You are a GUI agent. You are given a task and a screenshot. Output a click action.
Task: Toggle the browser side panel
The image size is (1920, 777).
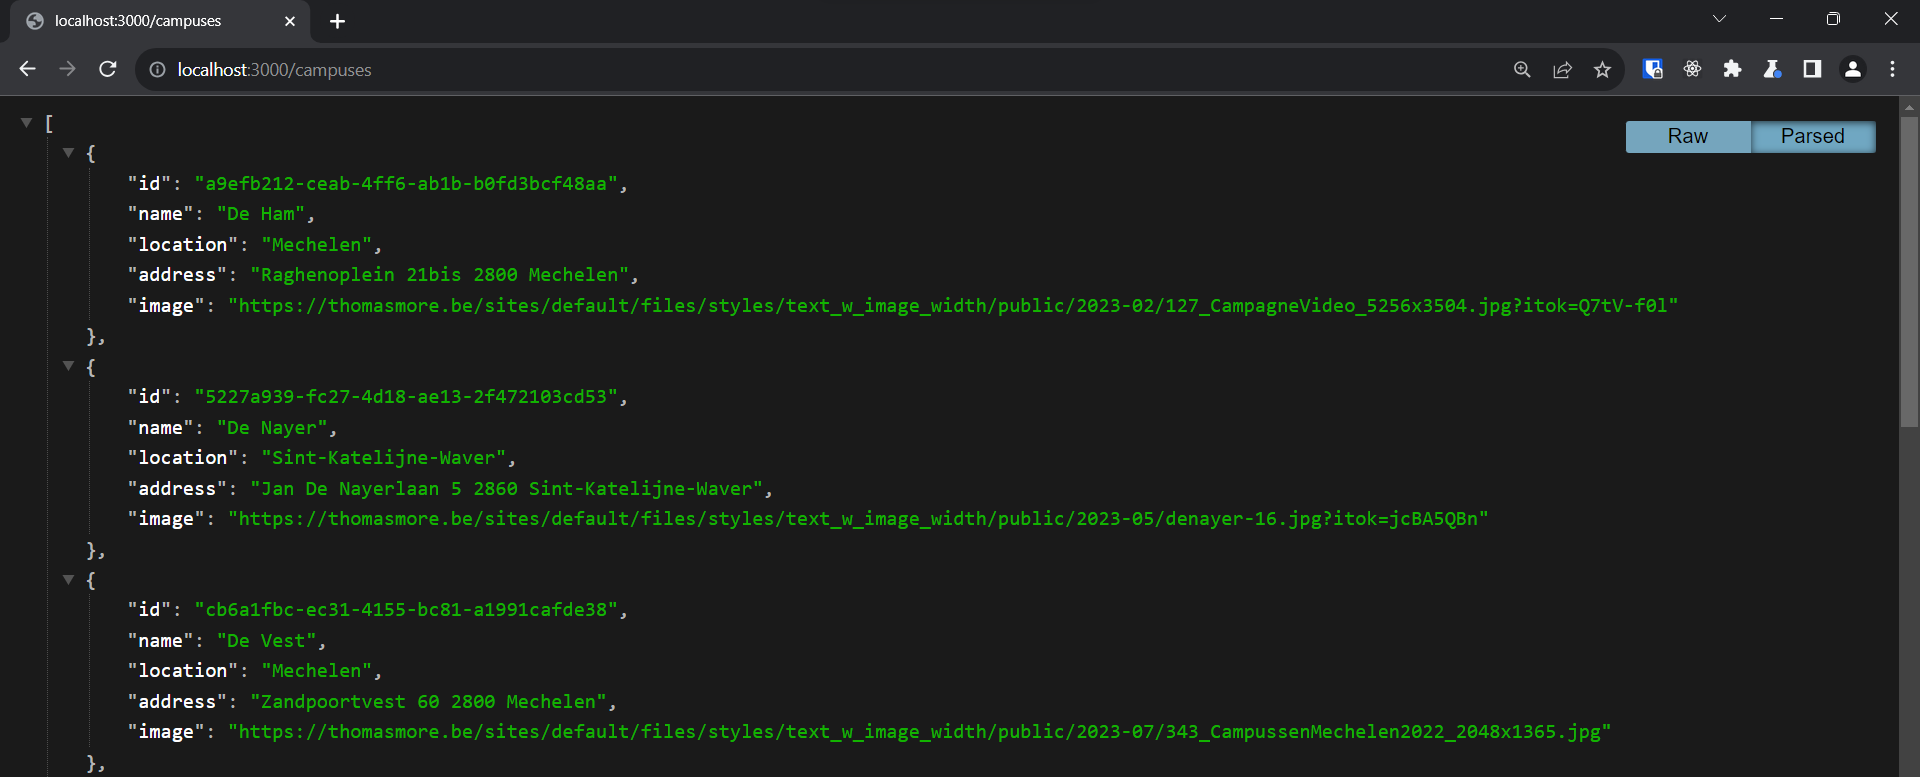(1812, 69)
